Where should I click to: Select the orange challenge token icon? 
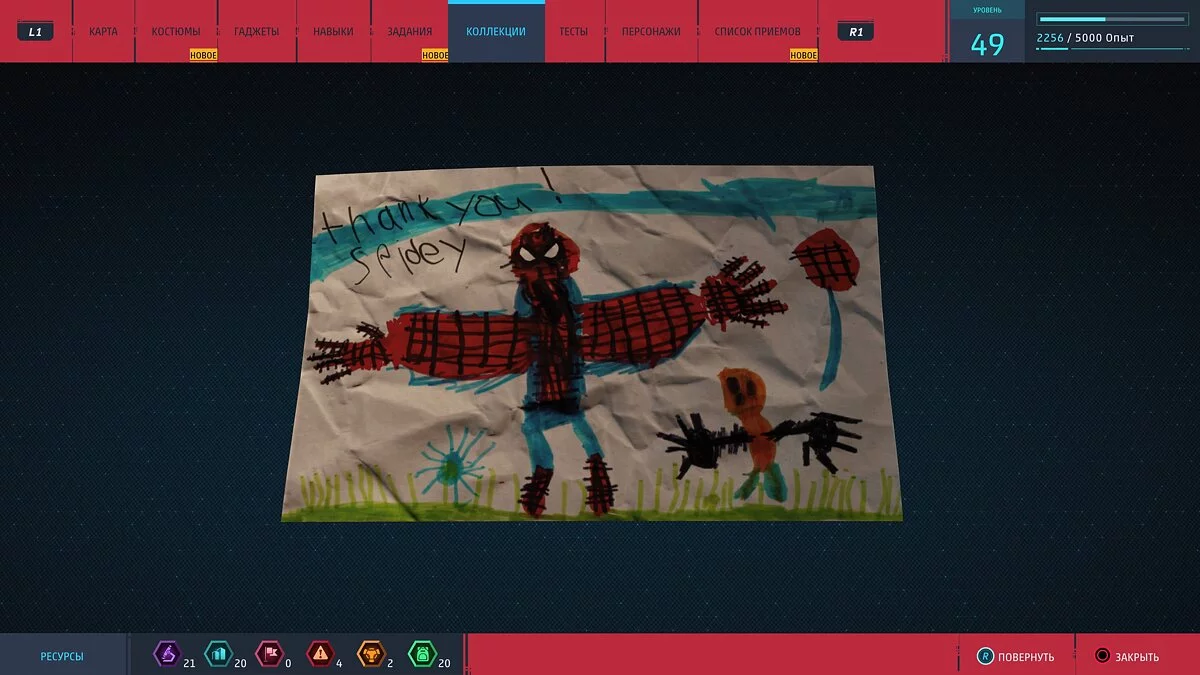371,654
